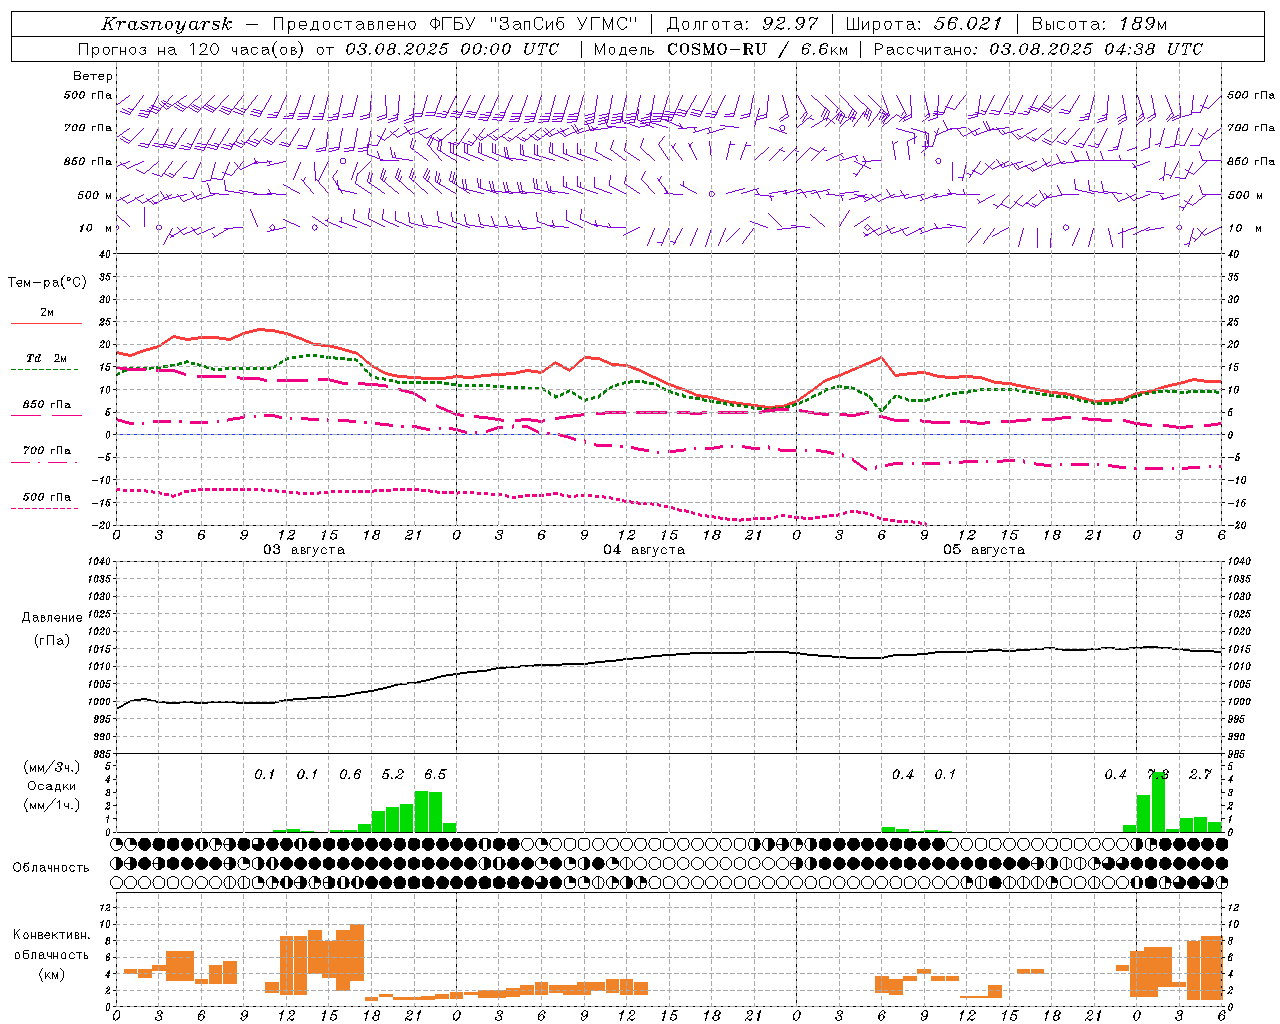Click the 05 августа date label
The height and width of the screenshot is (1024, 1280).
tap(984, 550)
